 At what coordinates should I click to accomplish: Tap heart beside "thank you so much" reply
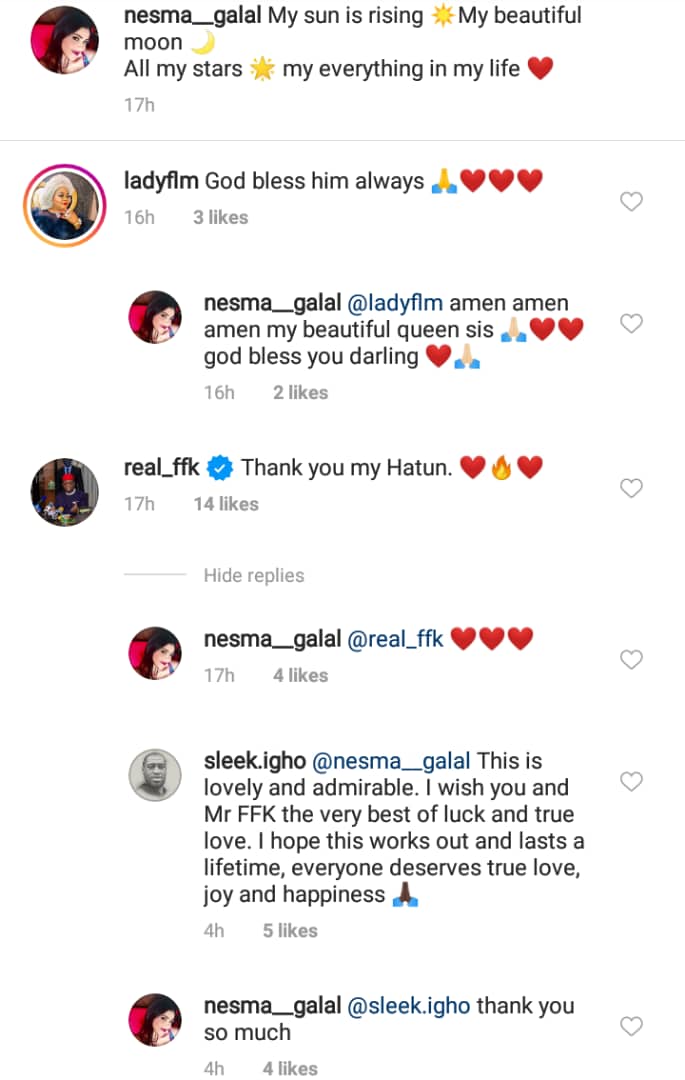coord(631,1026)
